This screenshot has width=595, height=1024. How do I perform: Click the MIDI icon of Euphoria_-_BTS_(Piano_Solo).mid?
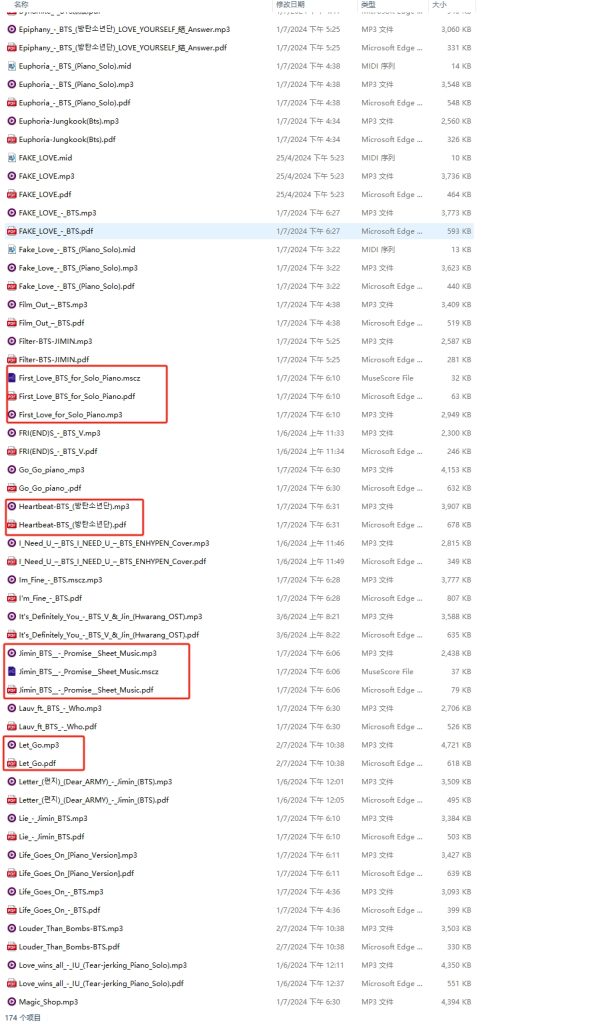click(x=12, y=66)
